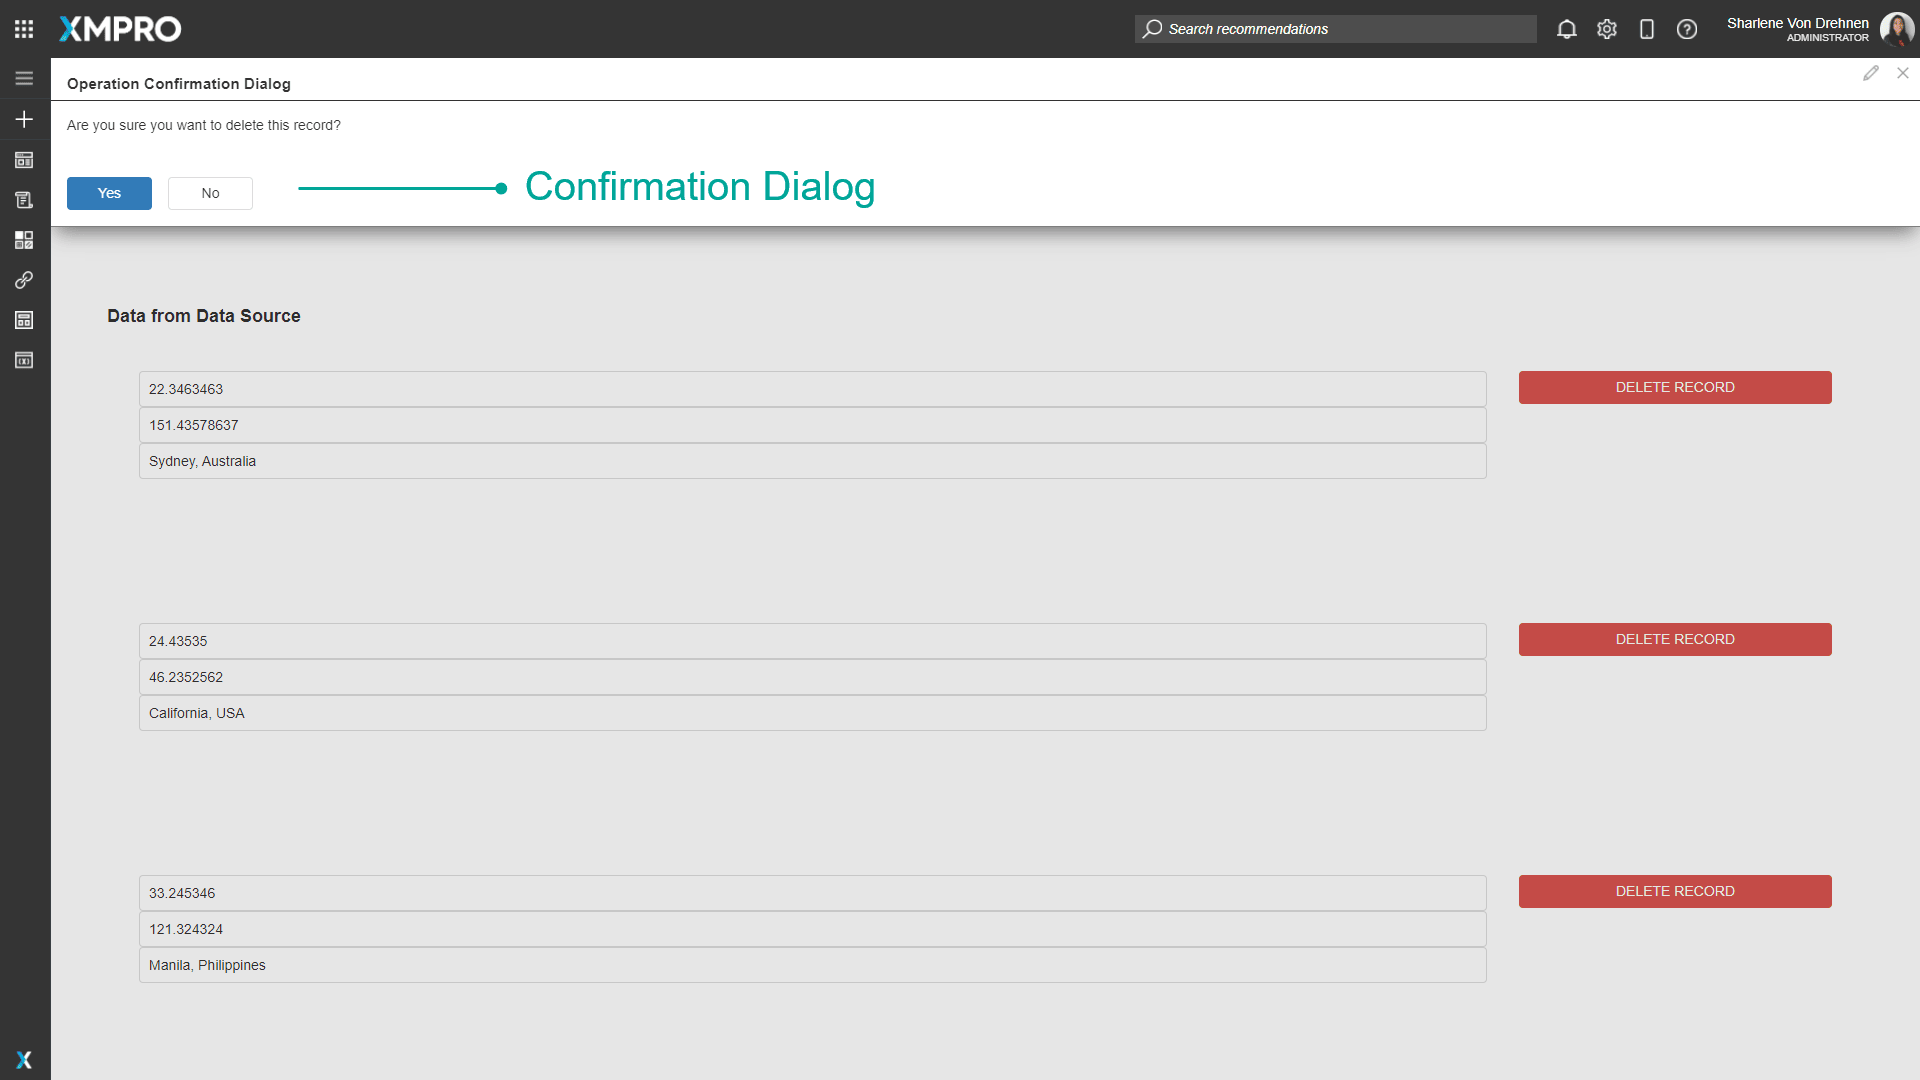Open the mobile device view icon
Screen dimensions: 1920x1080
[1647, 29]
